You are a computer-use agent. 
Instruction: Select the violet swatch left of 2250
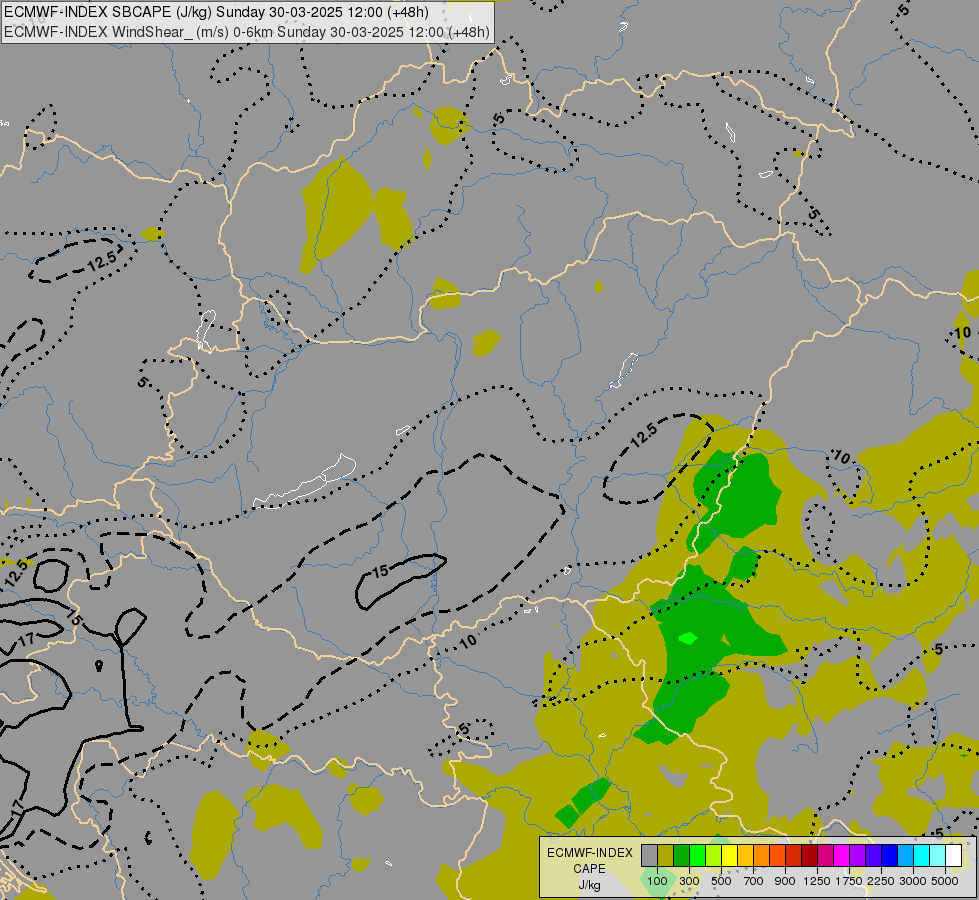873,856
